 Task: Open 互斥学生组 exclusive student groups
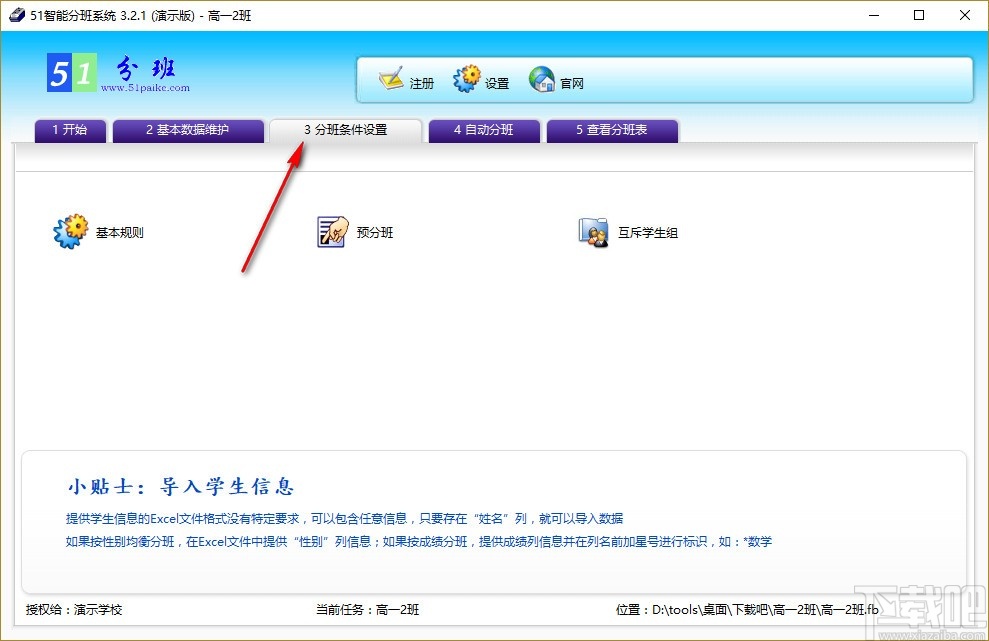[x=628, y=230]
